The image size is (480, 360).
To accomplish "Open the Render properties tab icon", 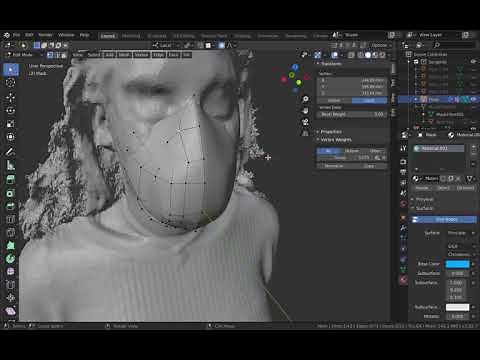I will (x=403, y=162).
